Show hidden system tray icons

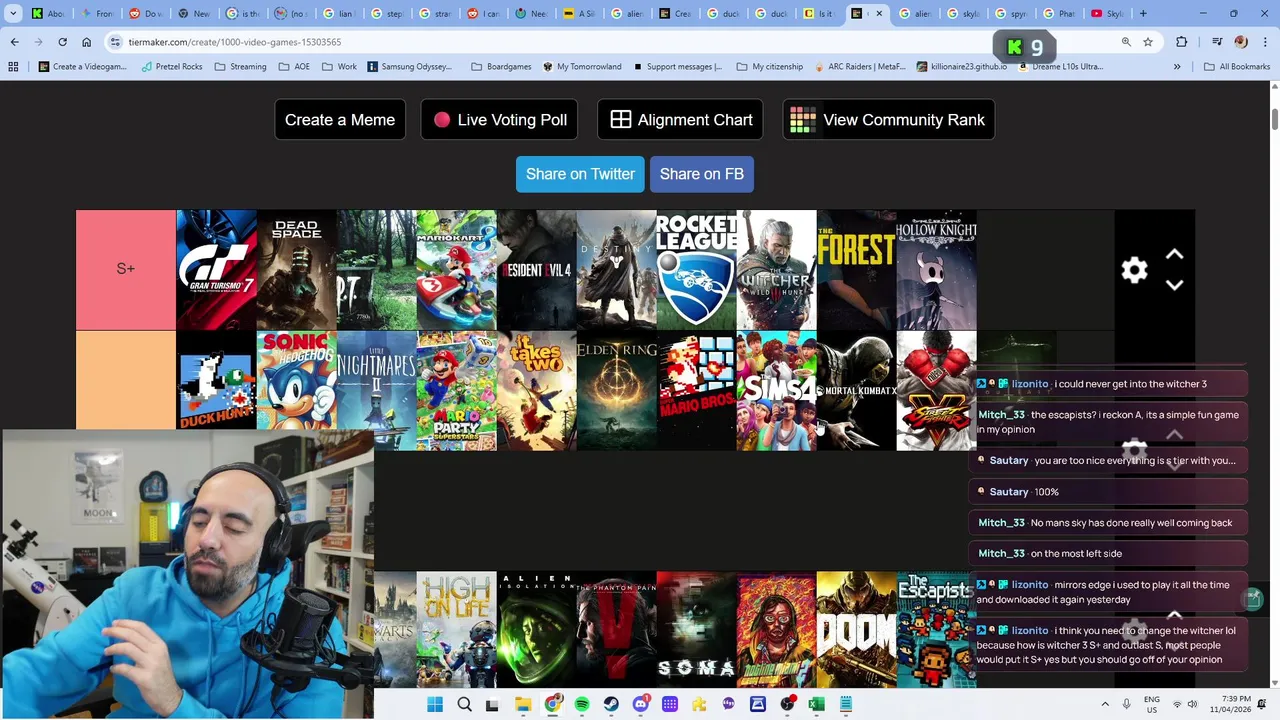[1105, 705]
